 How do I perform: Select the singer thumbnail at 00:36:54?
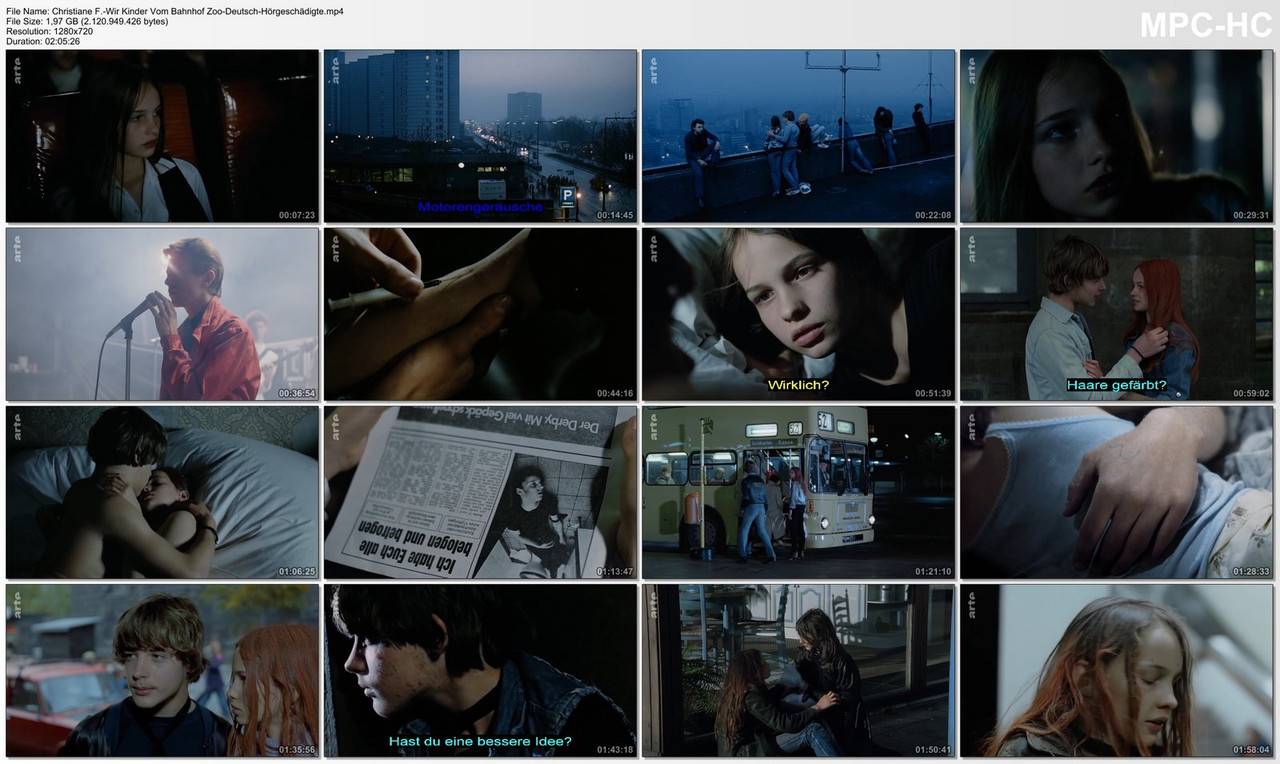pos(162,314)
